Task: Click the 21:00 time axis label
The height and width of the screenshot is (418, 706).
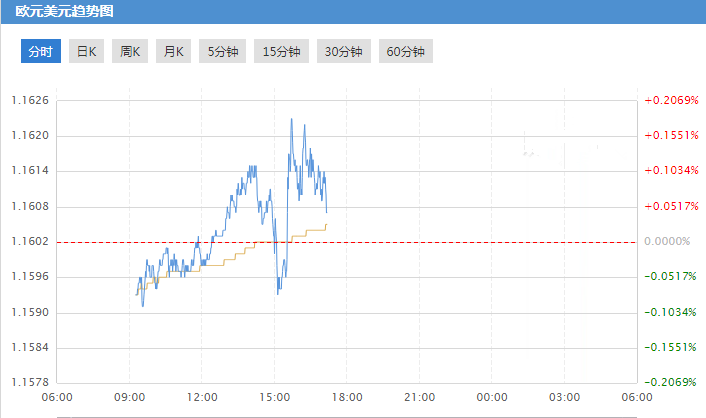Action: (420, 397)
